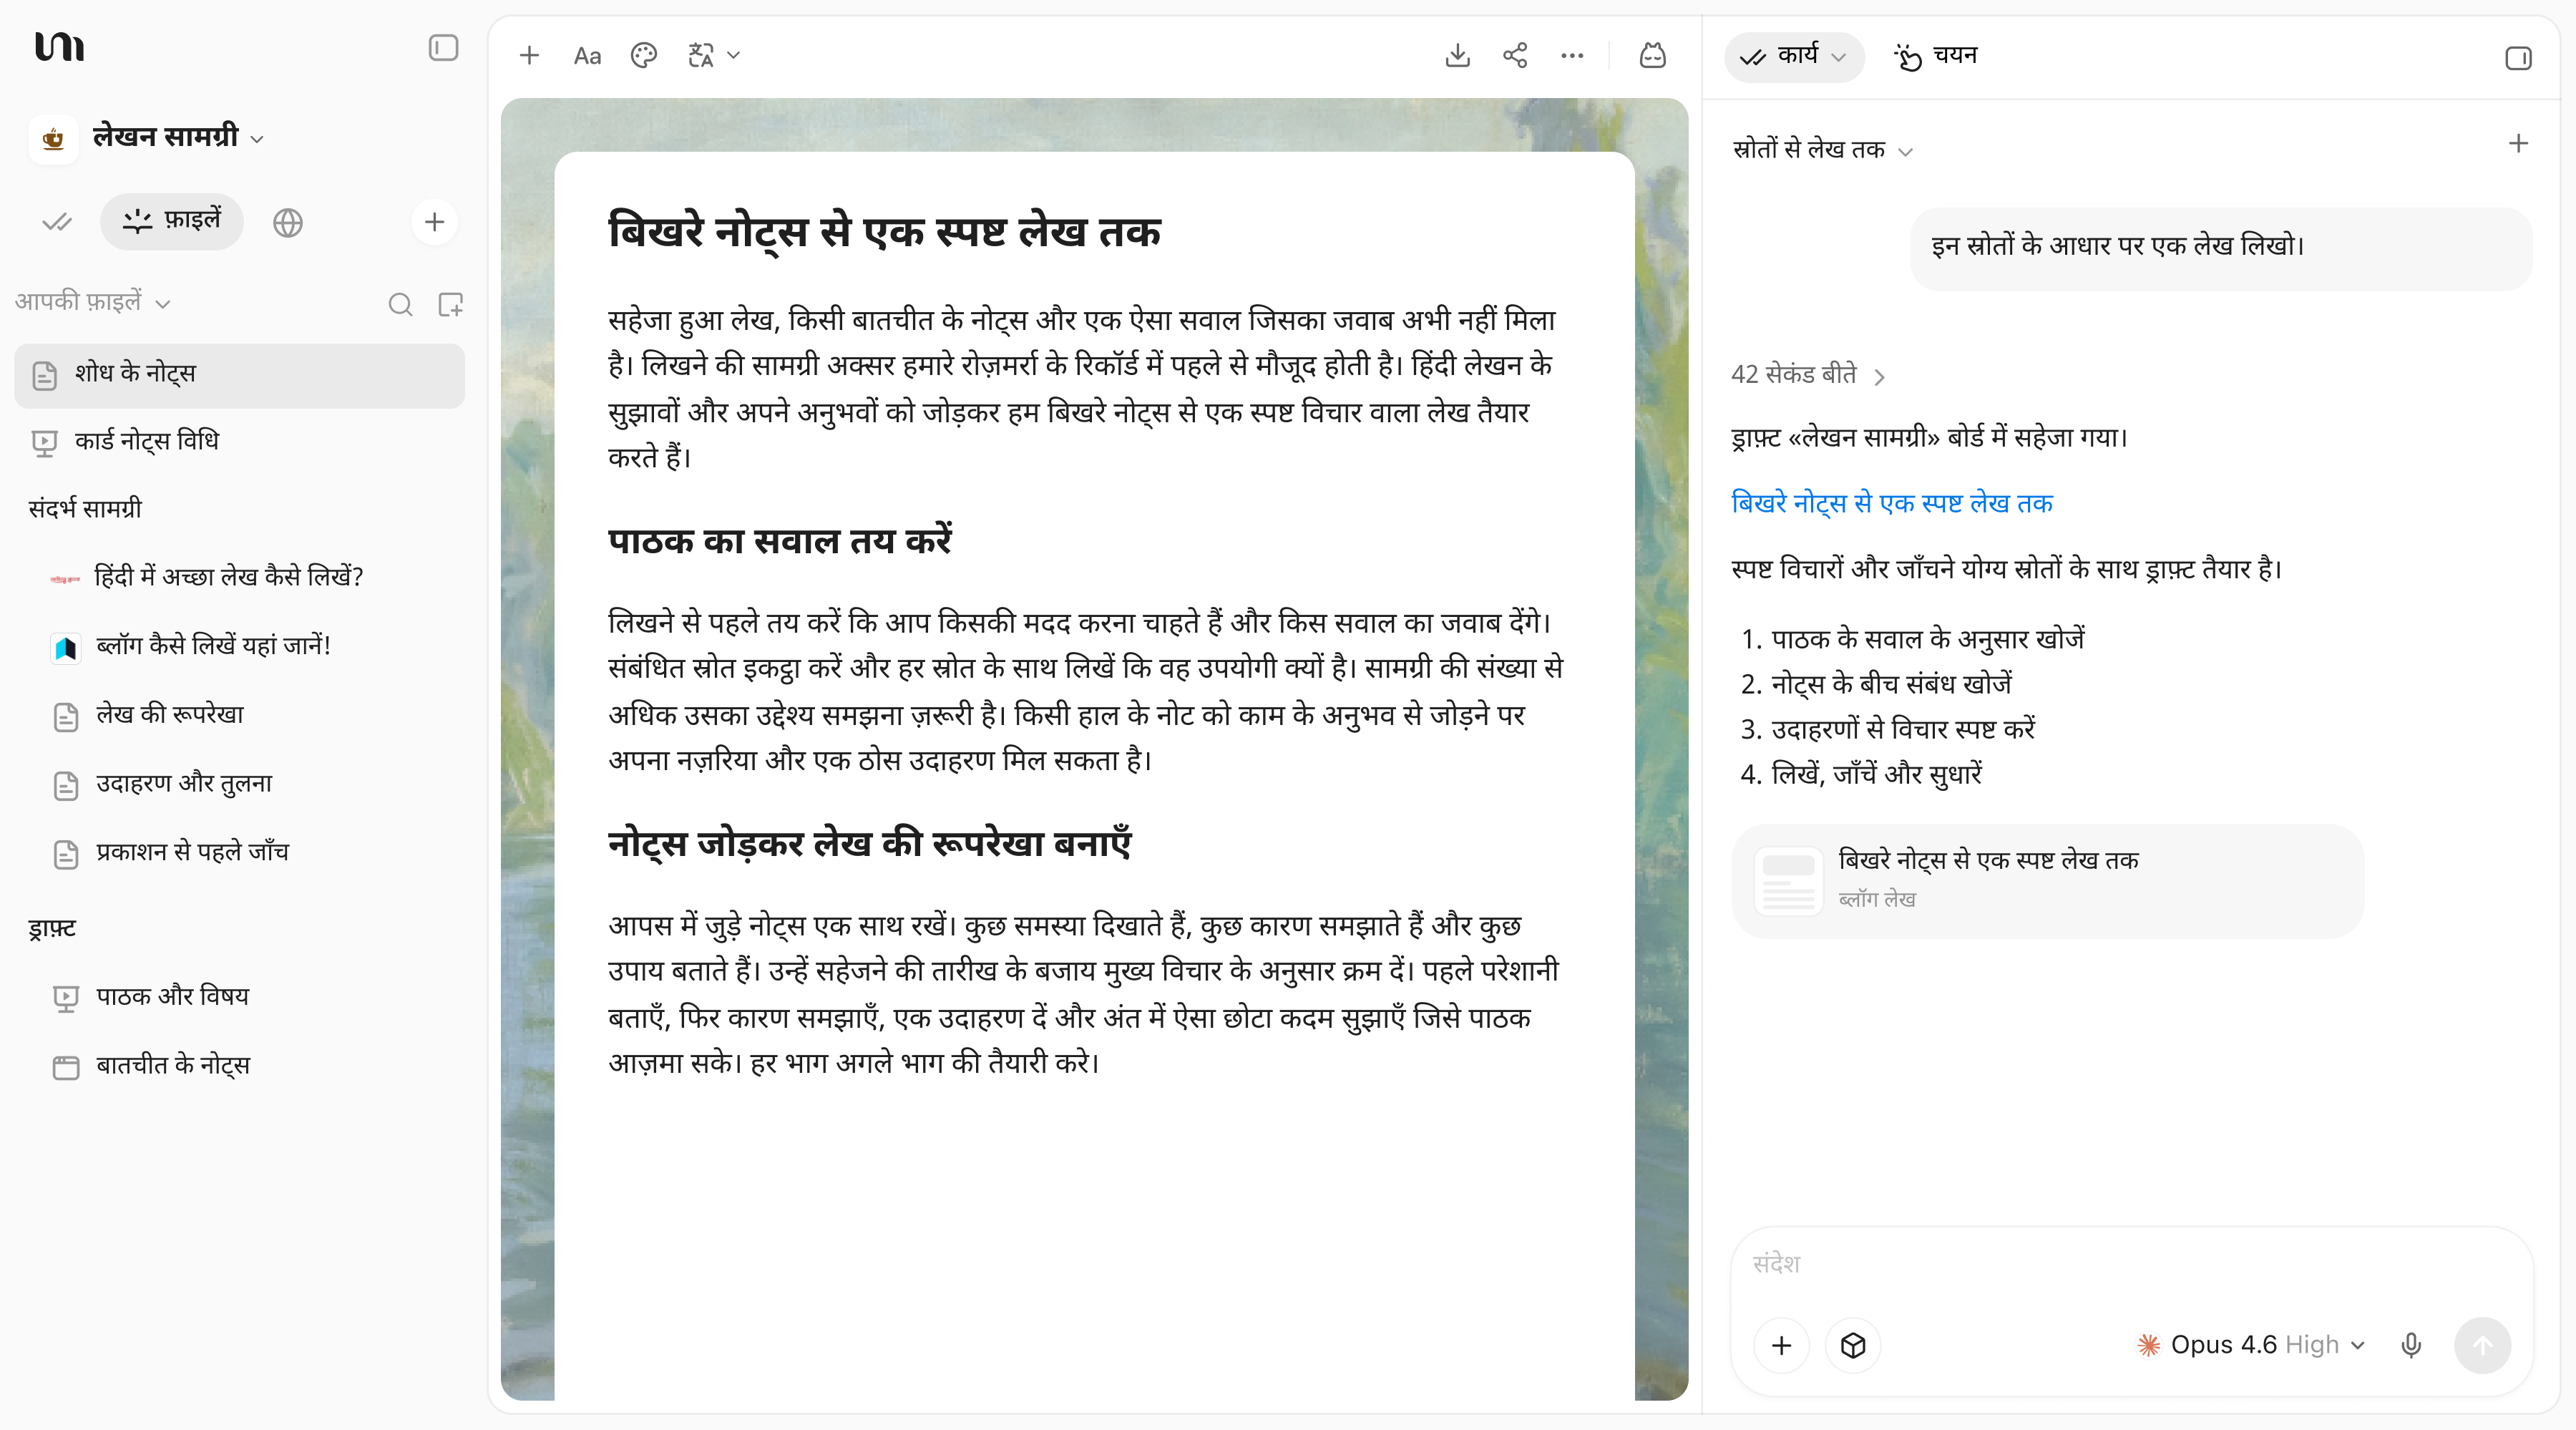This screenshot has width=2576, height=1430.
Task: Download the document
Action: coord(1458,56)
